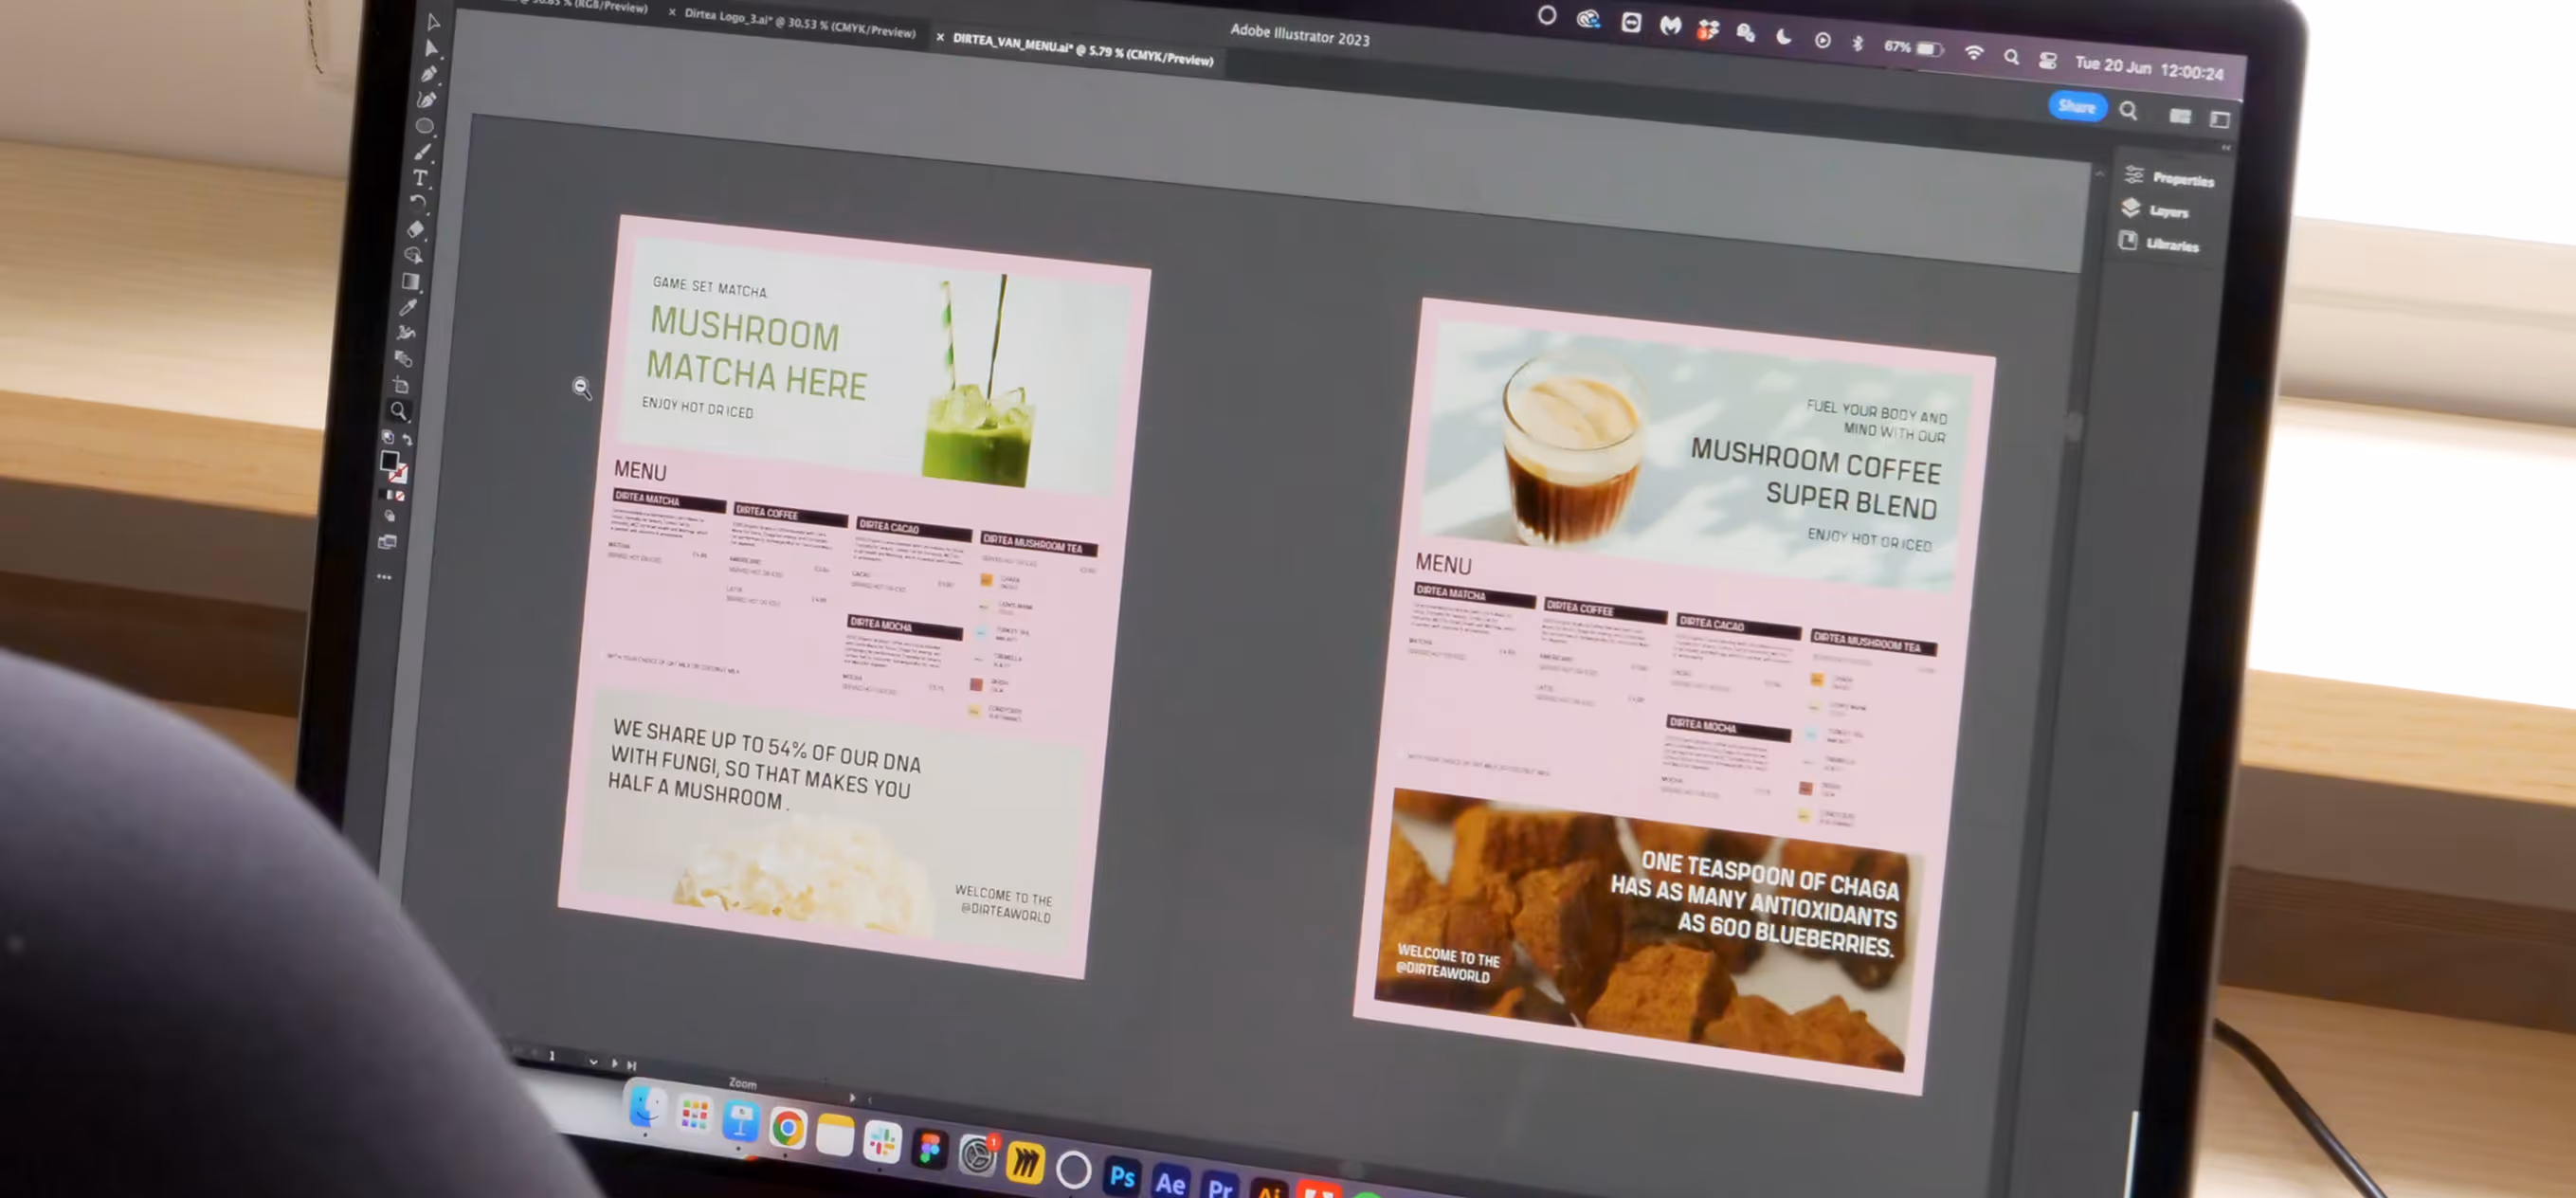Set color to None swatch

pos(400,495)
